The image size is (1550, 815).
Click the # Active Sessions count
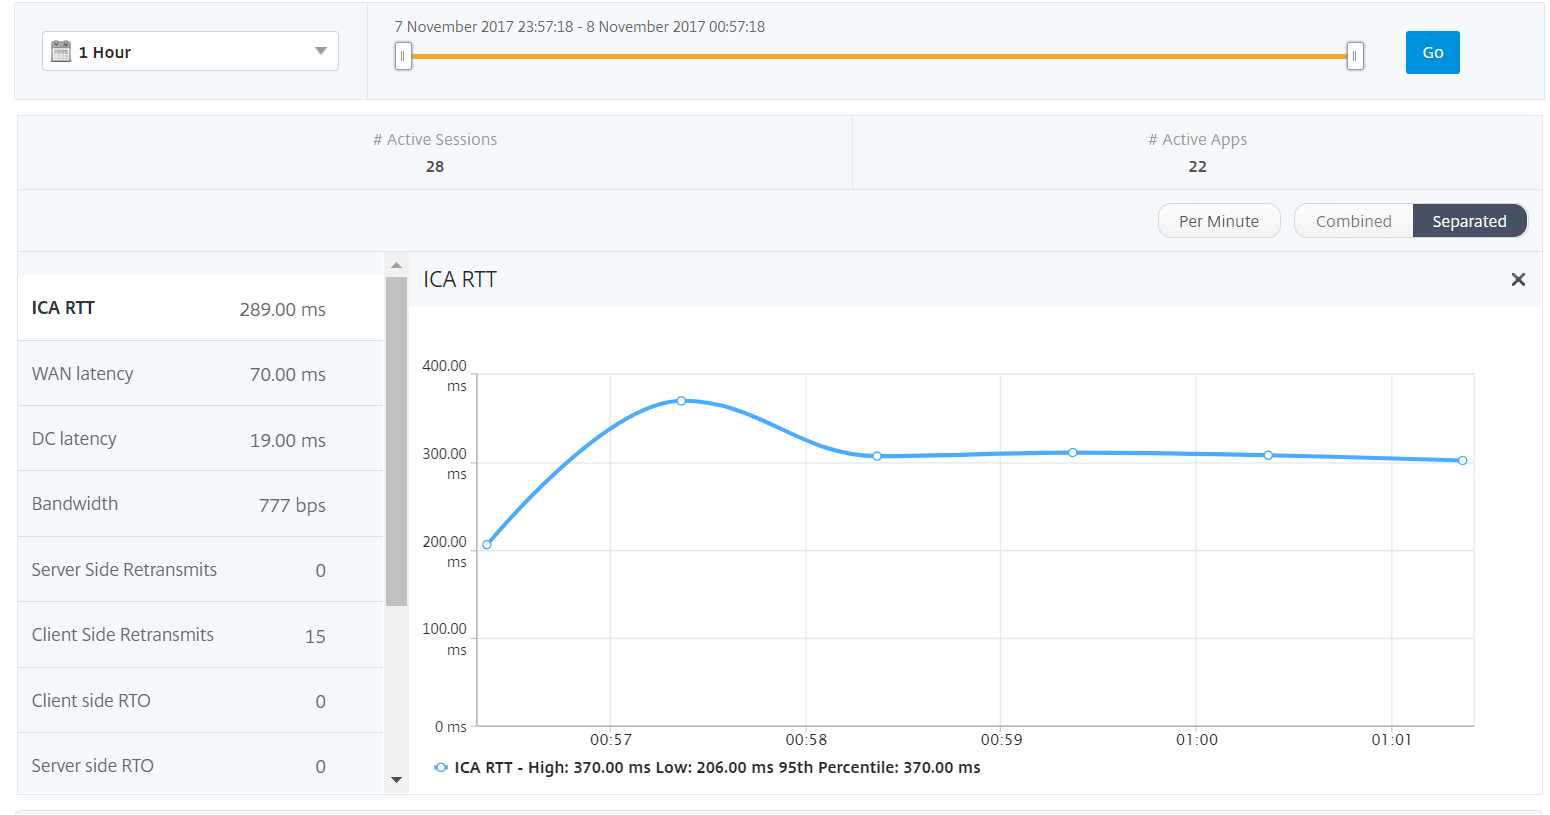pyautogui.click(x=435, y=166)
